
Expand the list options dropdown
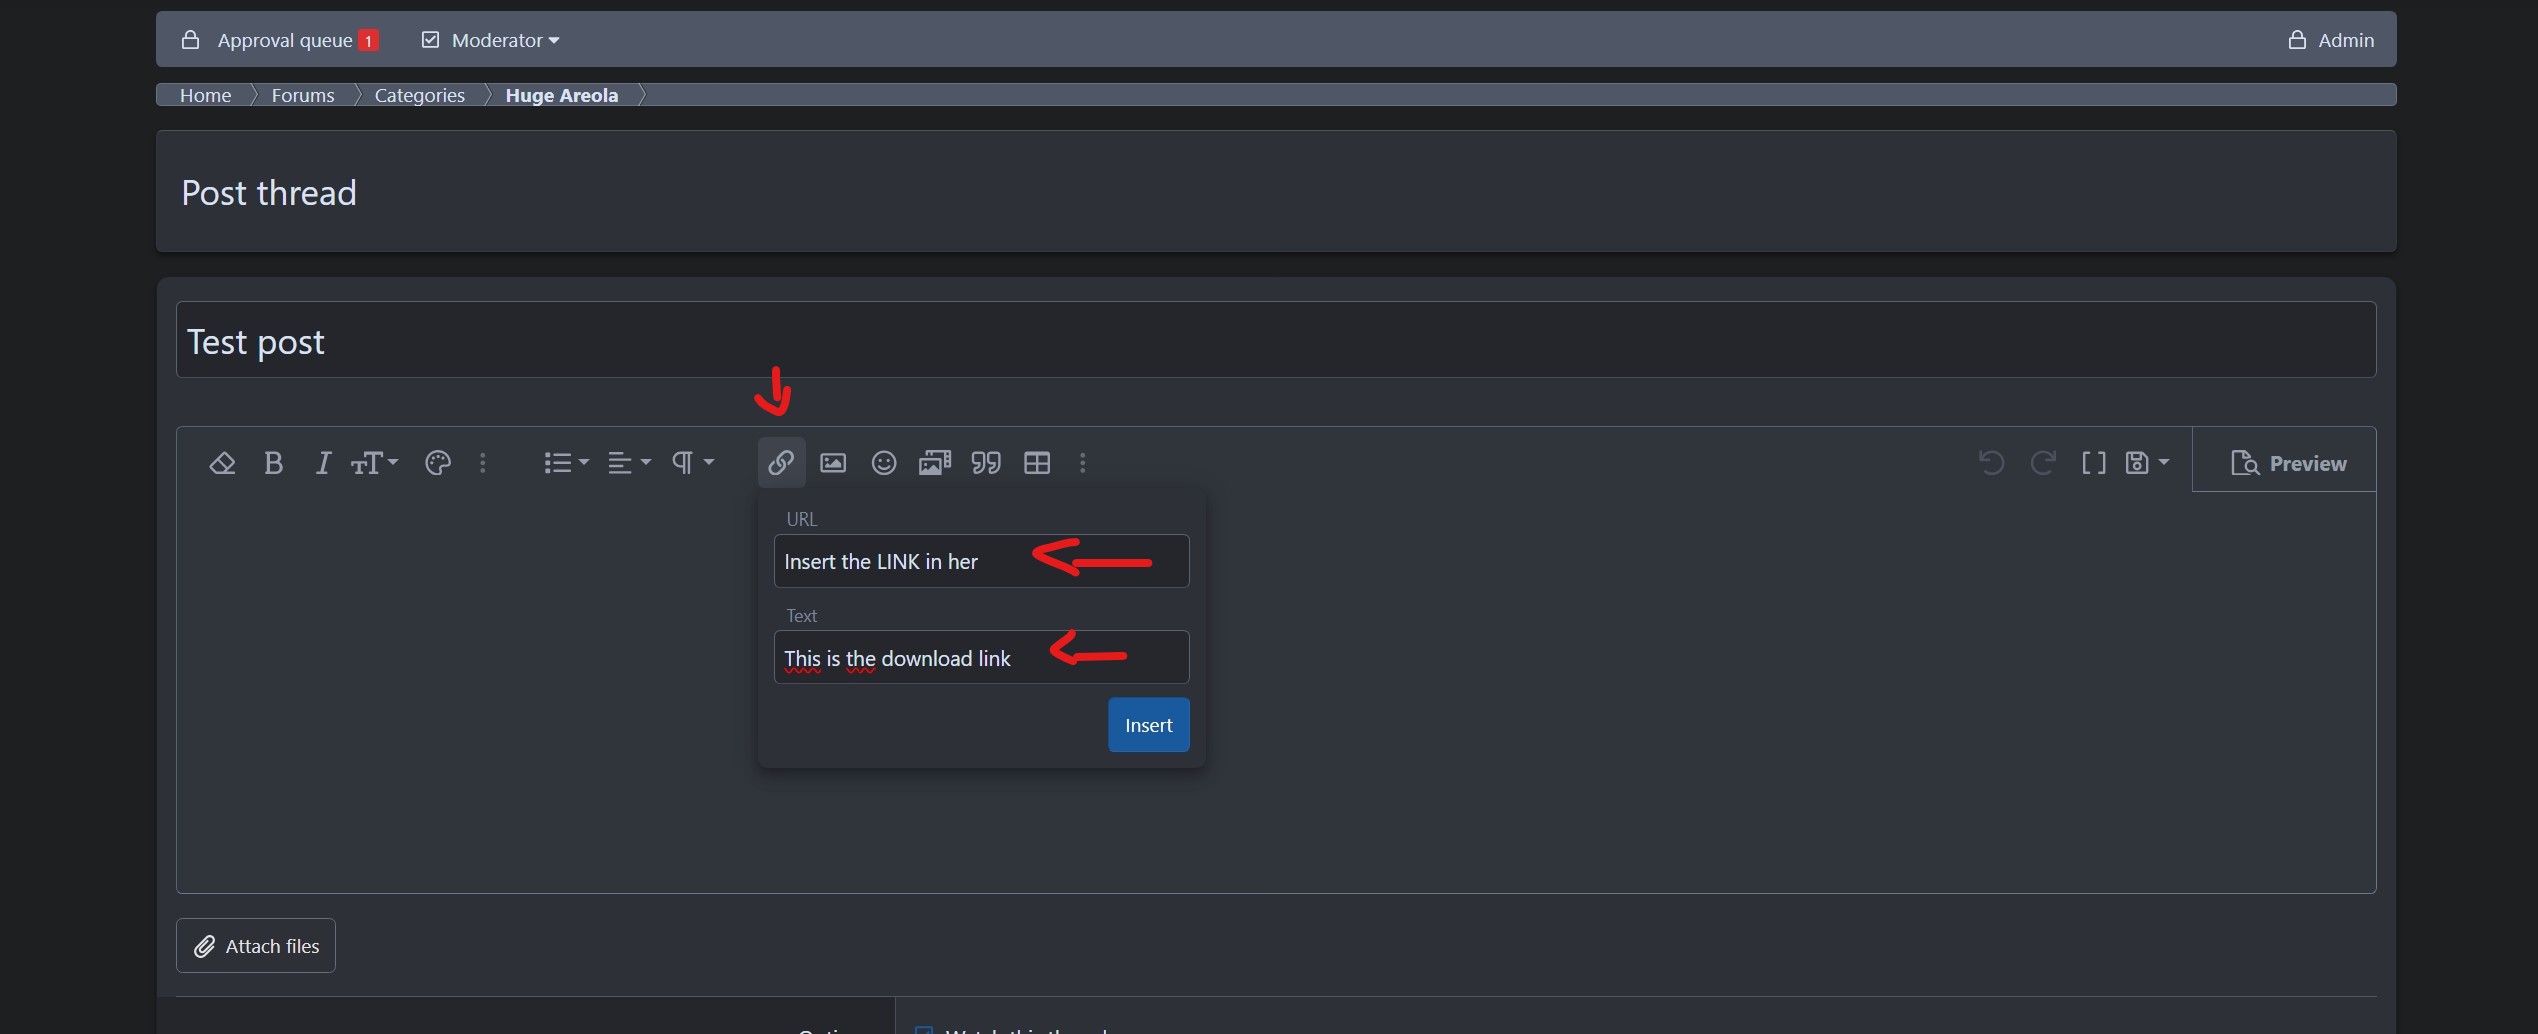click(x=566, y=463)
